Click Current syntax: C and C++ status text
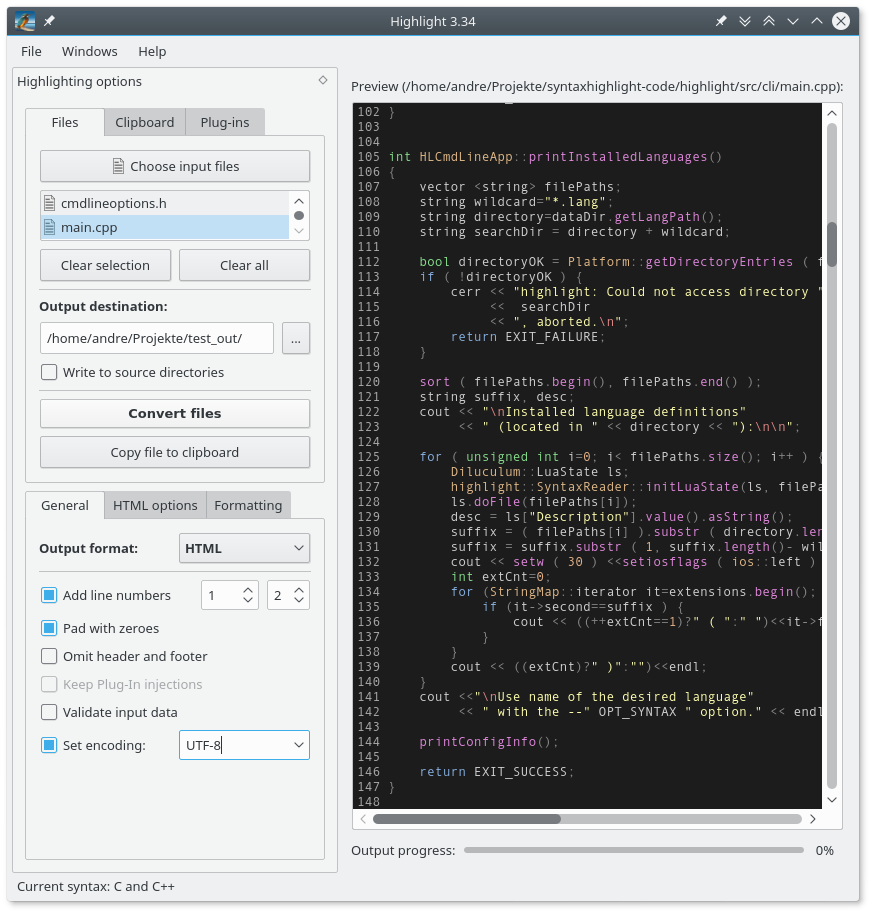 tap(96, 887)
